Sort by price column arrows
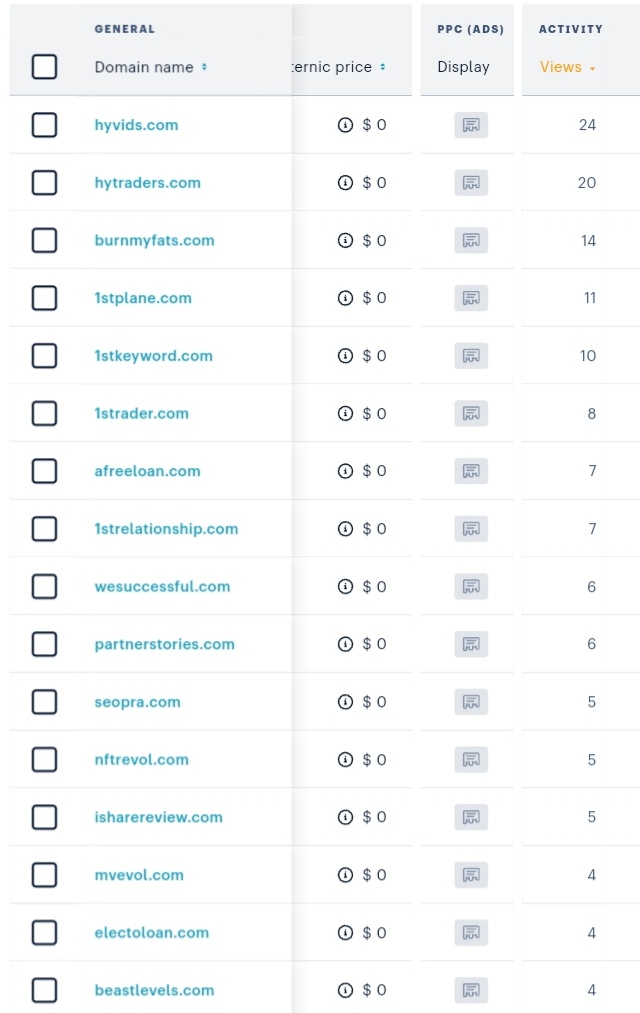 [382, 67]
